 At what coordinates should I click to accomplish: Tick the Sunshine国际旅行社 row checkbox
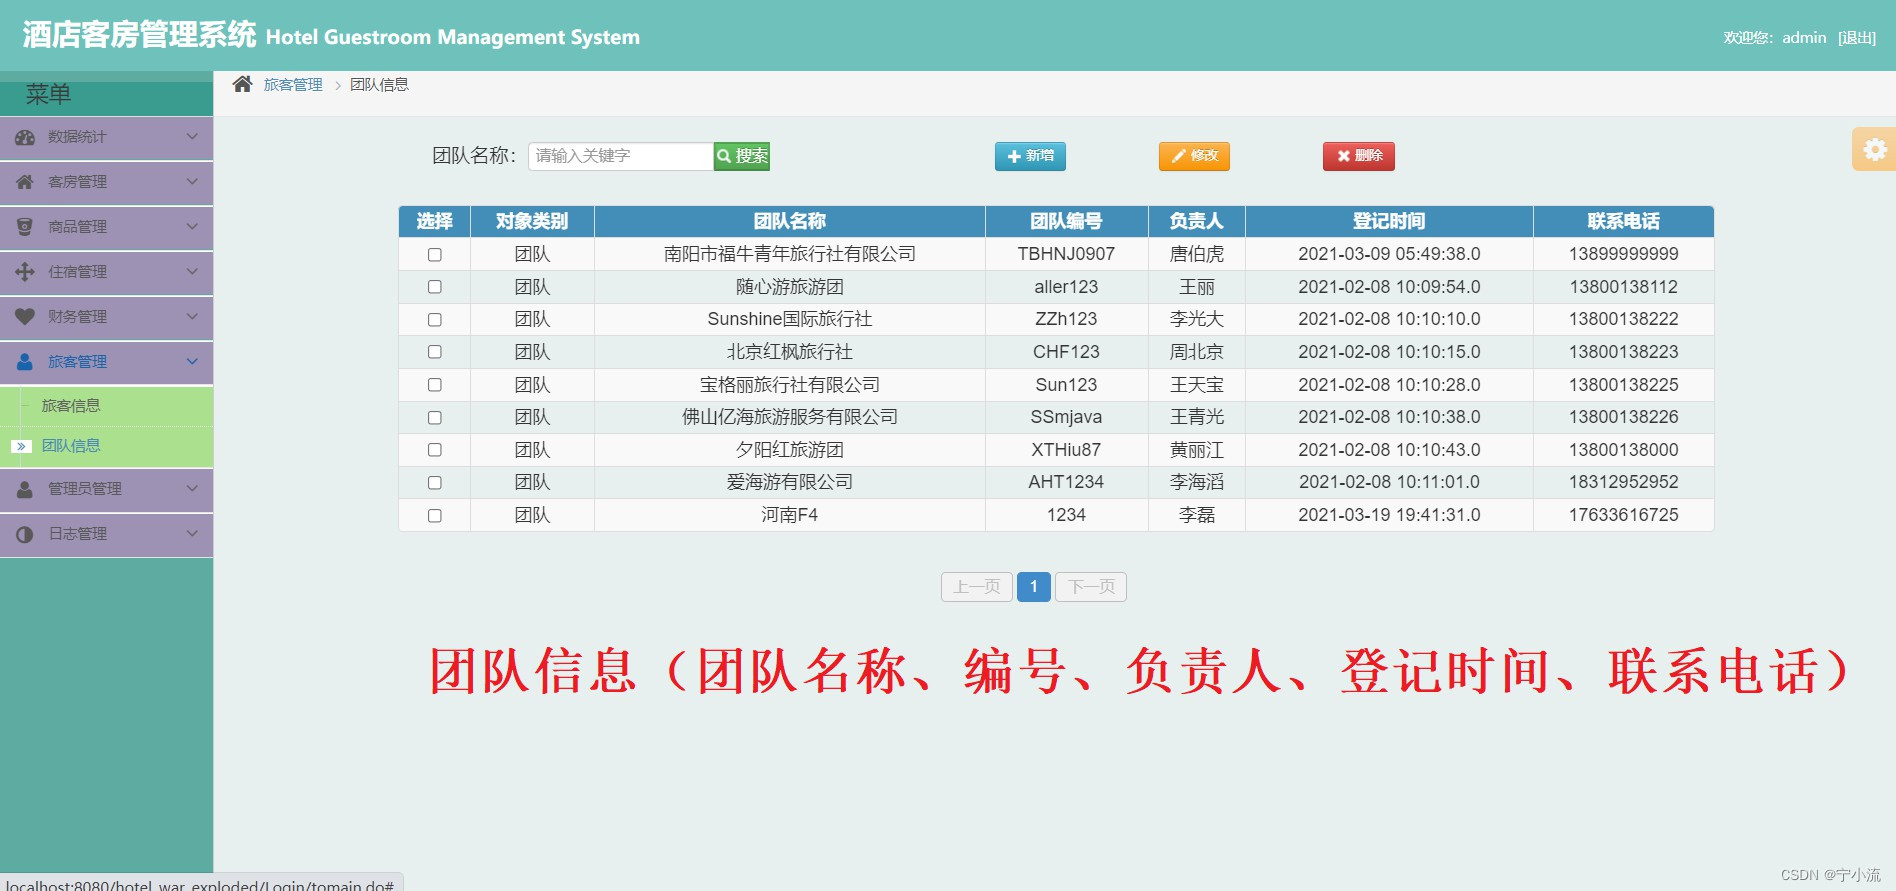434,320
